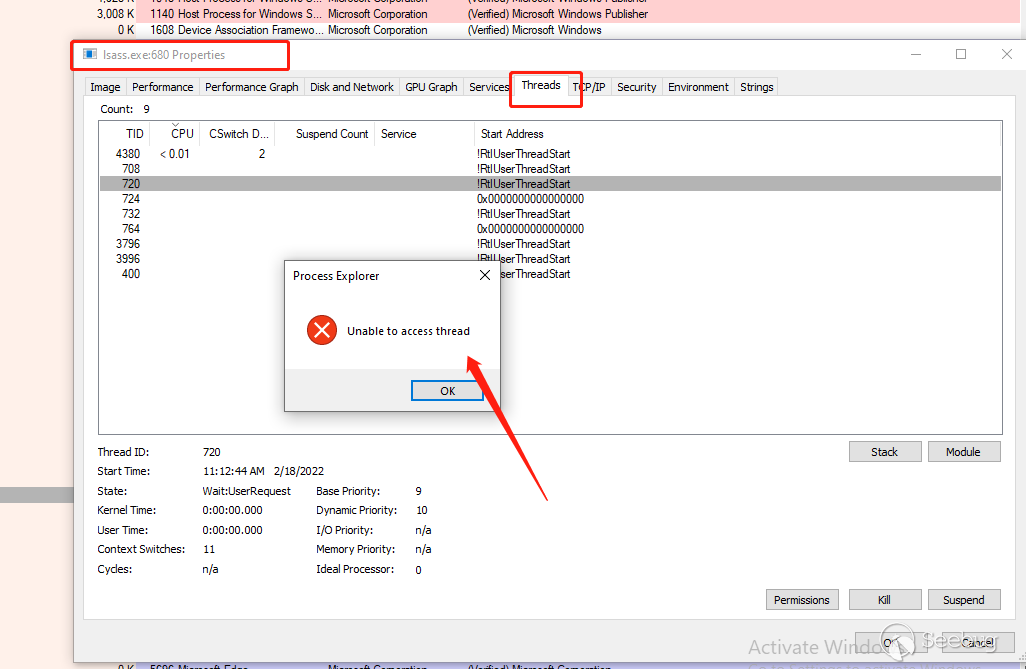
Task: Click the red error icon in dialog
Action: coord(322,330)
